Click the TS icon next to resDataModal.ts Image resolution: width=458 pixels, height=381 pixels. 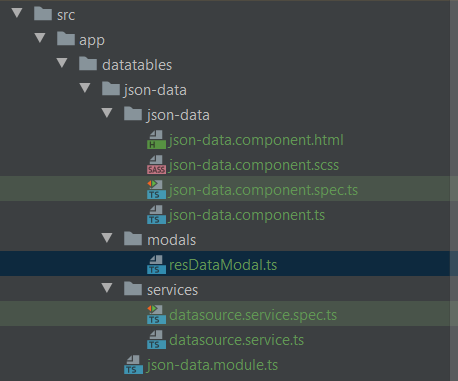pyautogui.click(x=156, y=265)
